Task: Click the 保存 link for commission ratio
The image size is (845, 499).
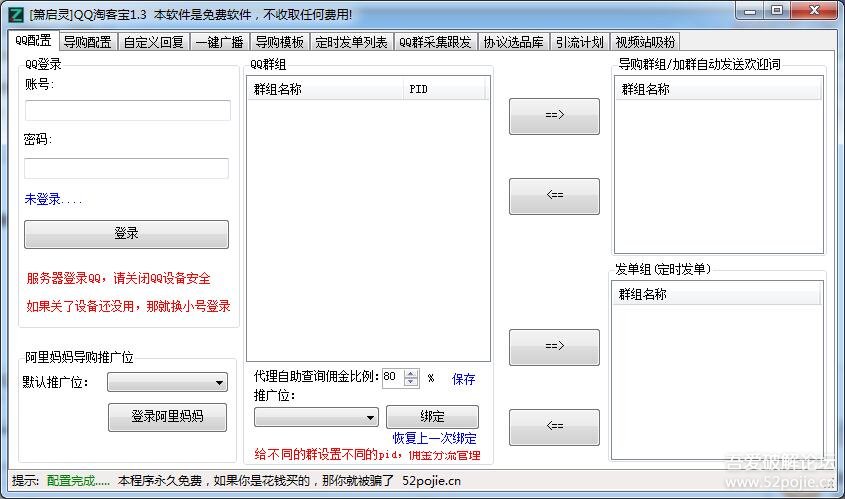Action: click(x=463, y=379)
